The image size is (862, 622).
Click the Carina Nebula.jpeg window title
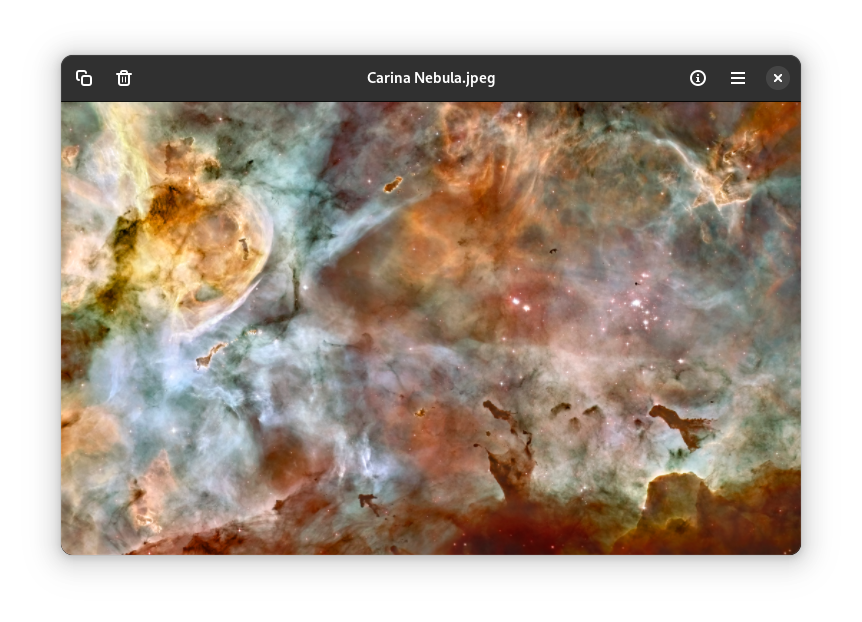pyautogui.click(x=431, y=78)
